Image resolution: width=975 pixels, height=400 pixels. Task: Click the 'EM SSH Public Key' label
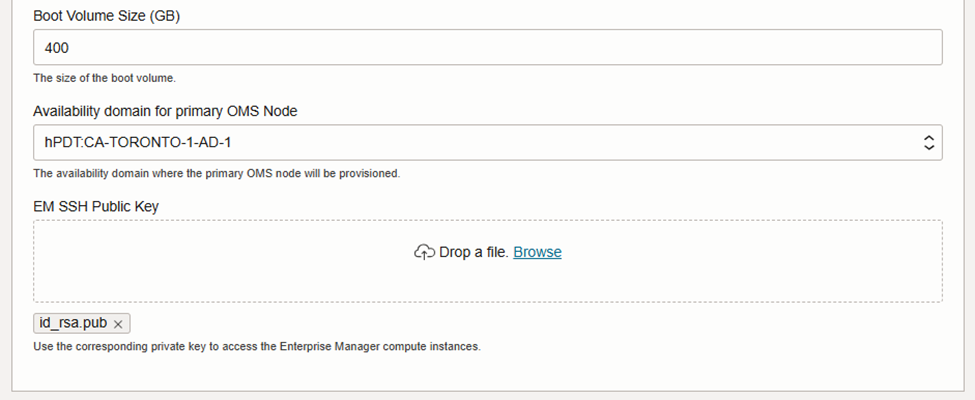(96, 206)
